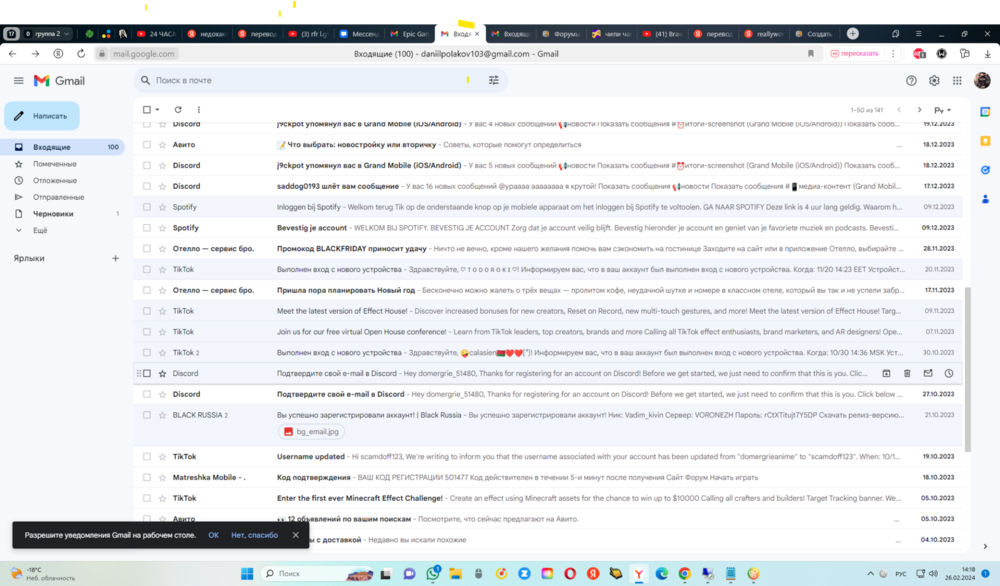
Task: Open Google Calendar side panel
Action: pos(985,112)
